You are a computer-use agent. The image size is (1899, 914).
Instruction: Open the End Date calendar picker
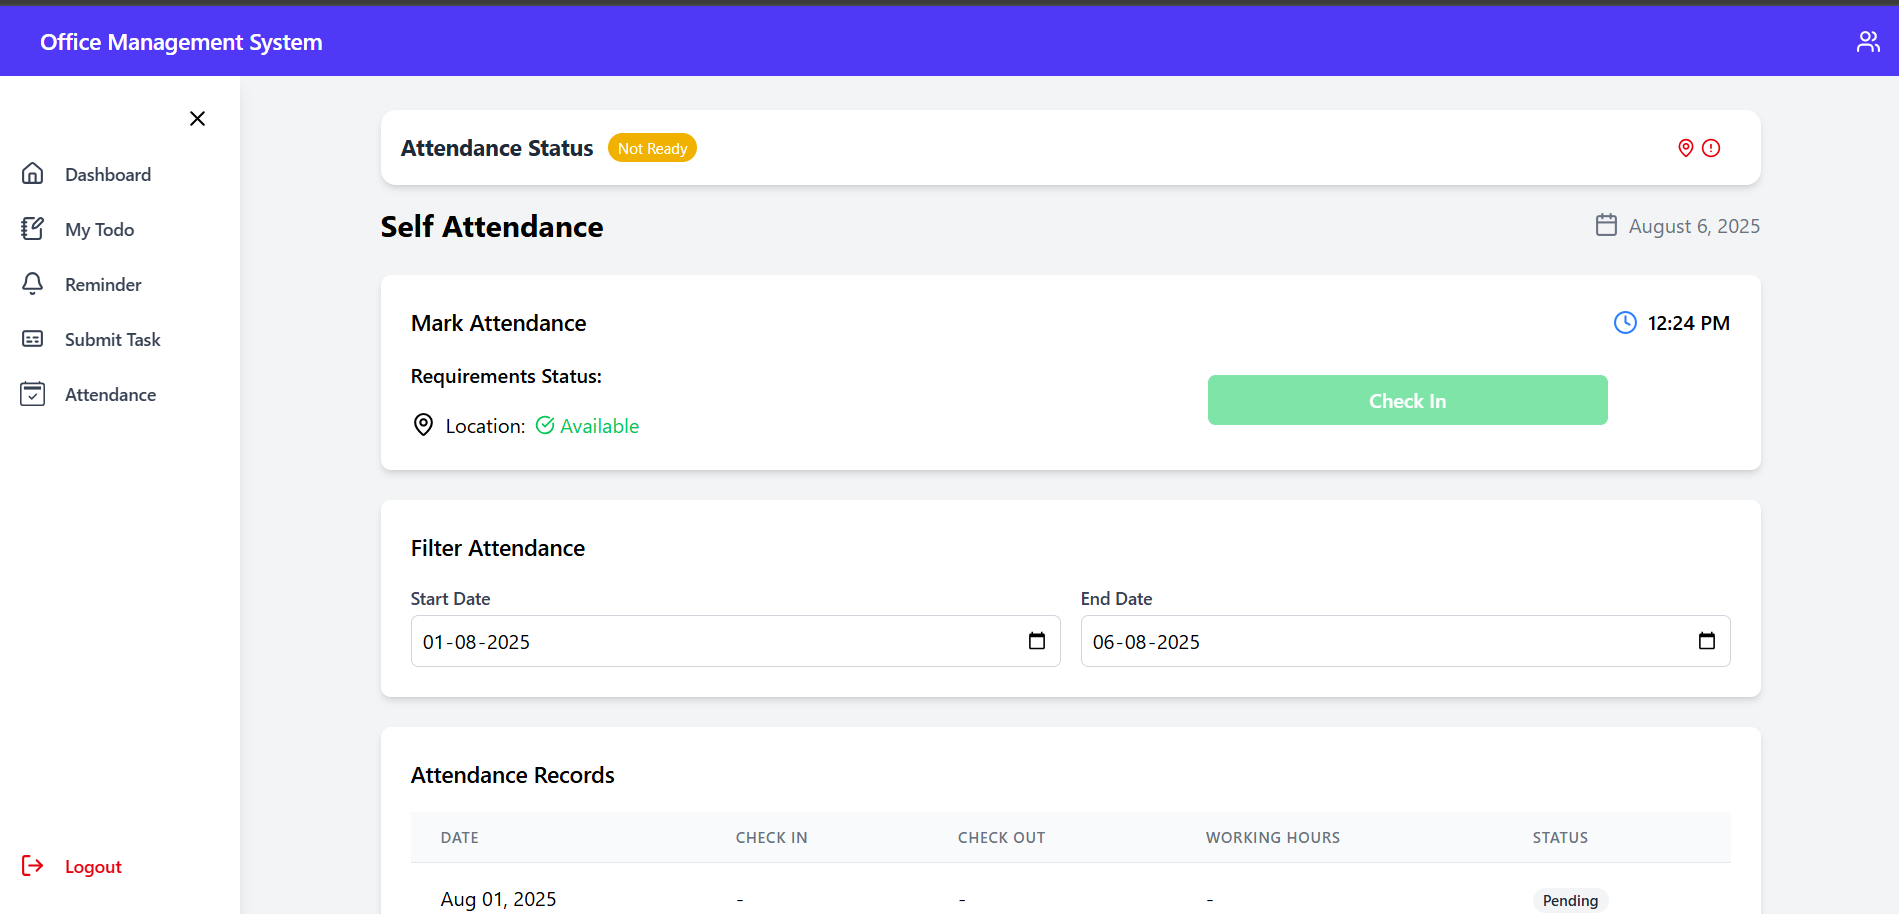click(1706, 641)
